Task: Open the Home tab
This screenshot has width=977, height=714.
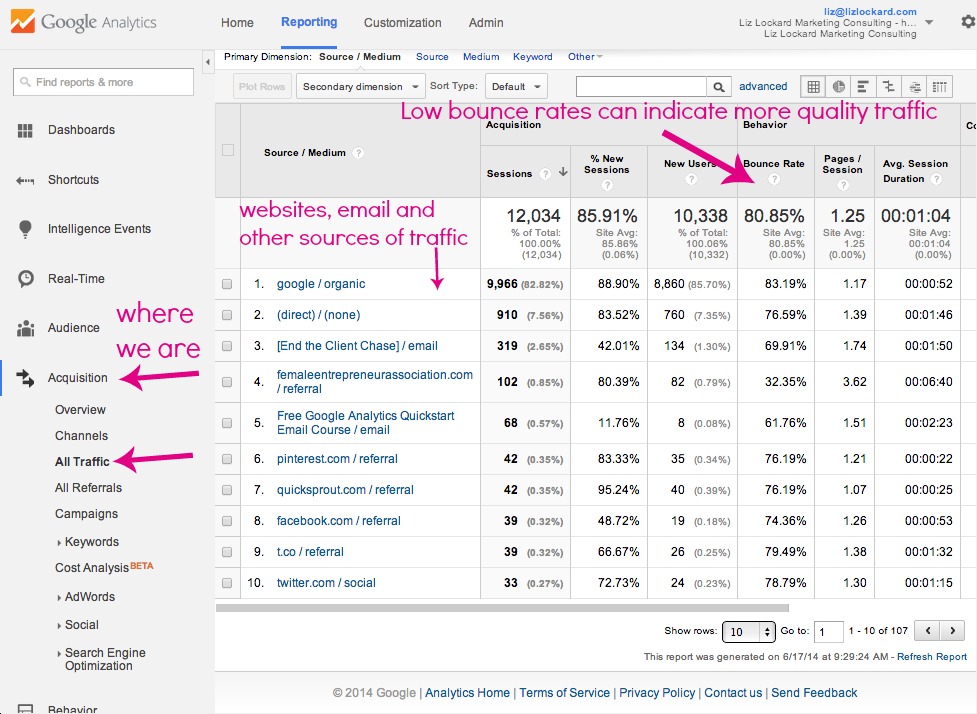Action: (237, 23)
